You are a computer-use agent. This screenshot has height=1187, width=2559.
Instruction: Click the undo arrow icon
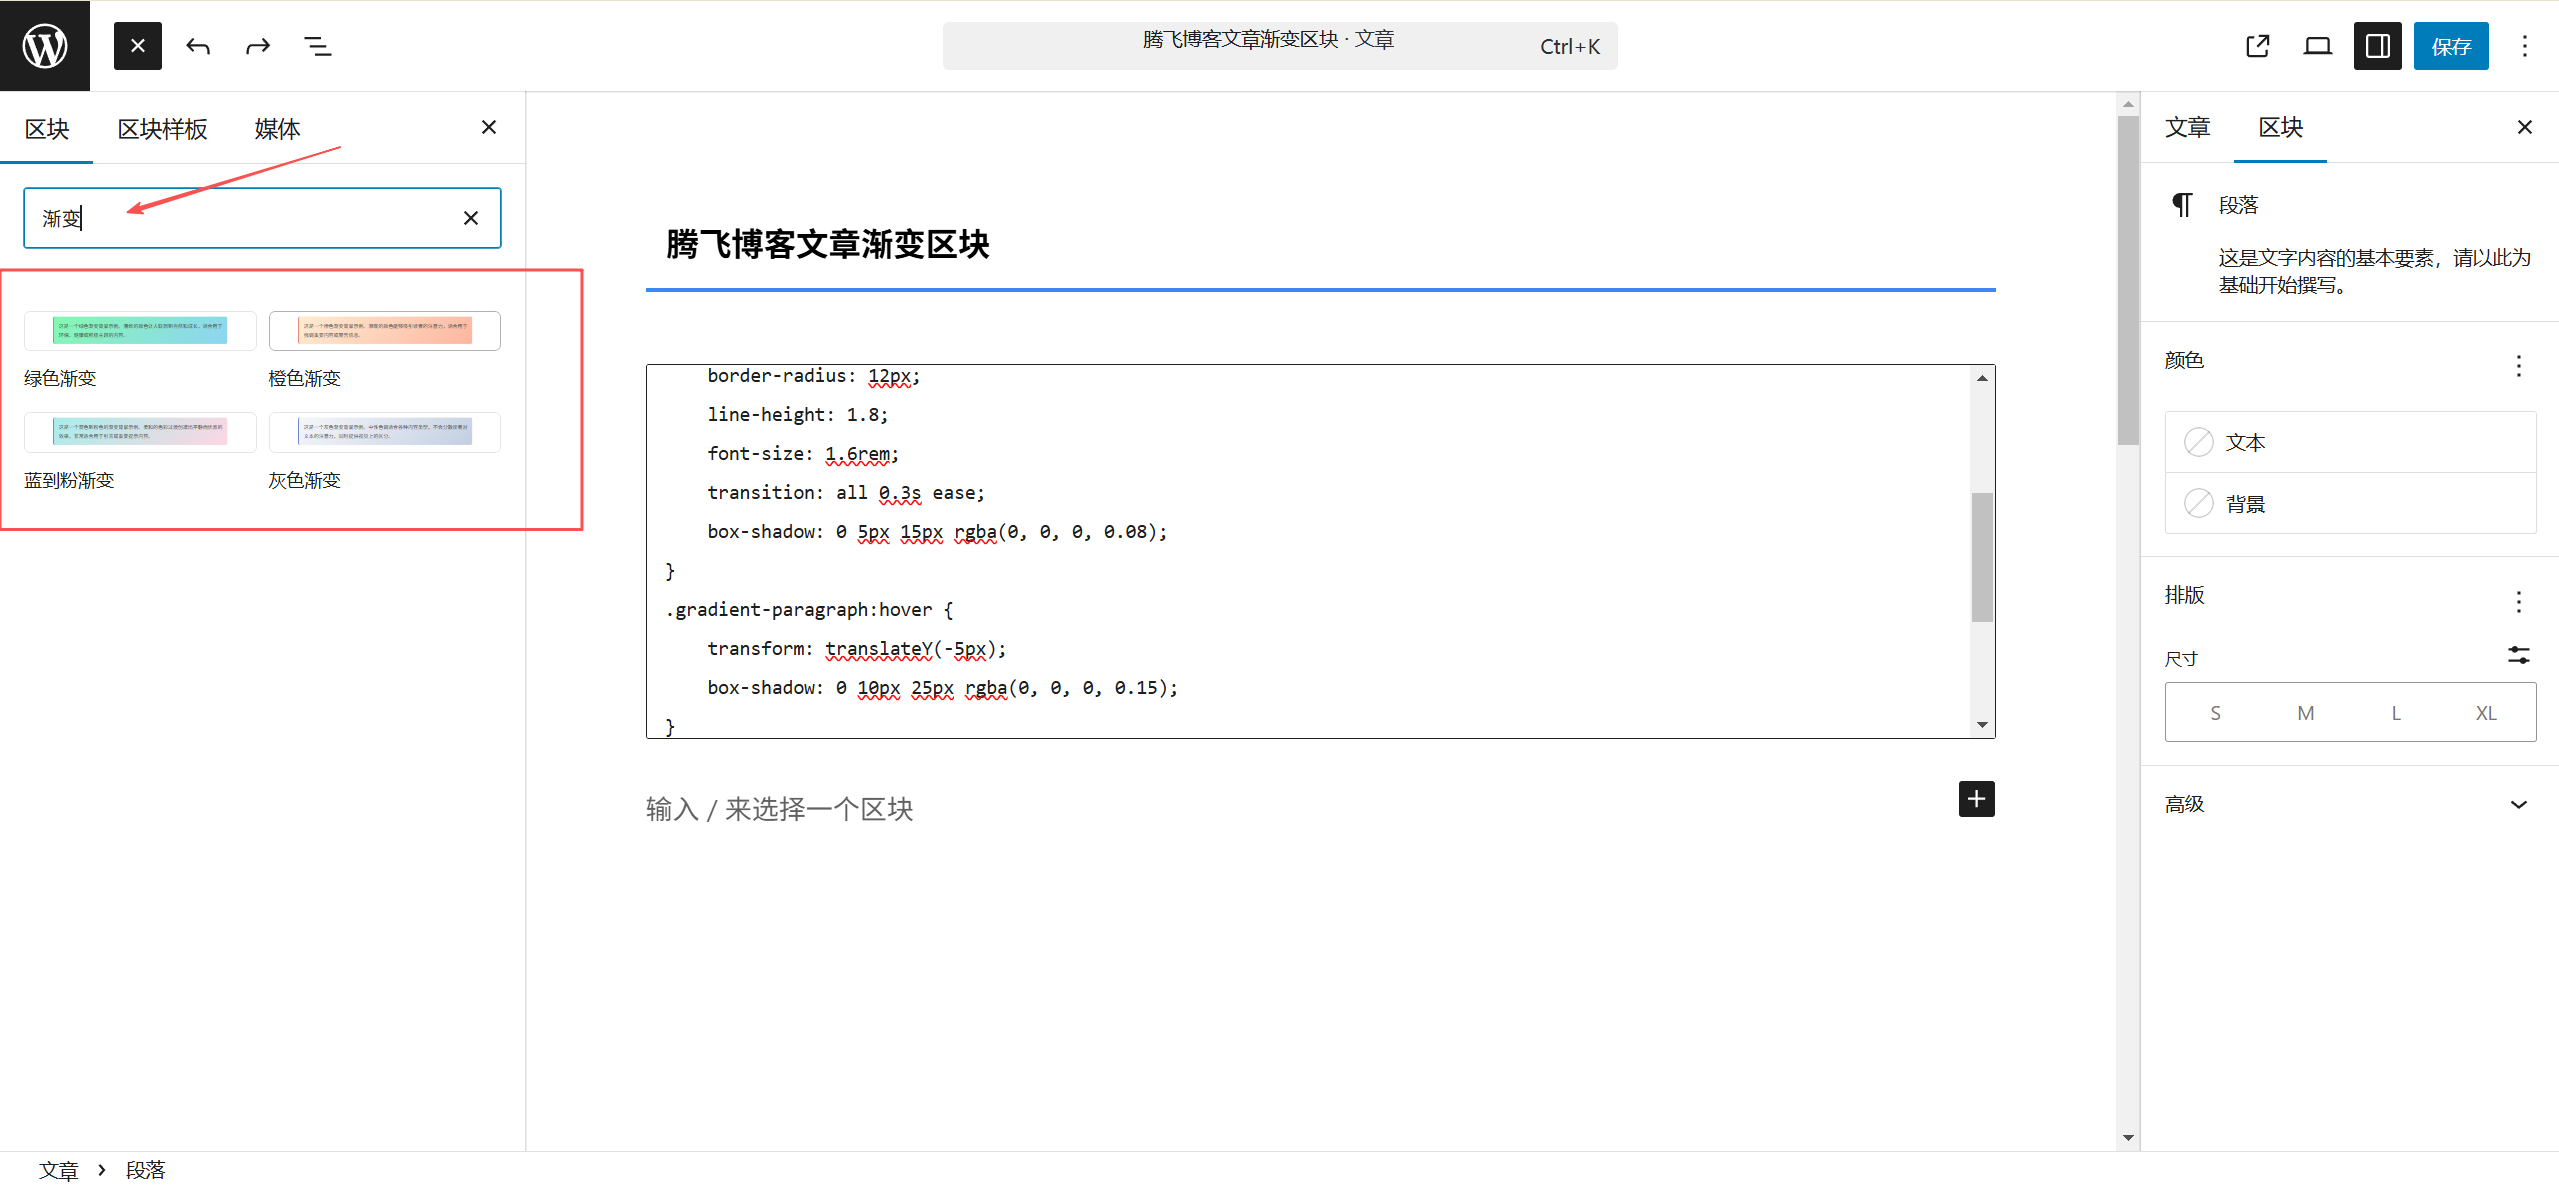coord(198,46)
